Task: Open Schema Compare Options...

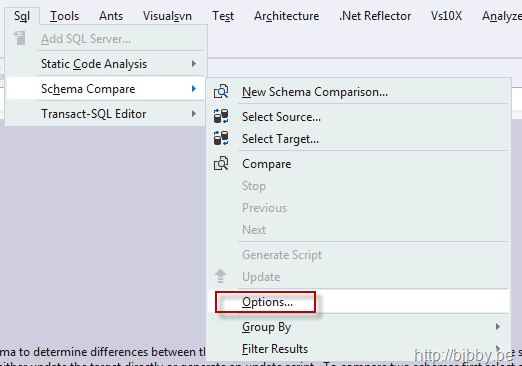Action: click(358, 302)
